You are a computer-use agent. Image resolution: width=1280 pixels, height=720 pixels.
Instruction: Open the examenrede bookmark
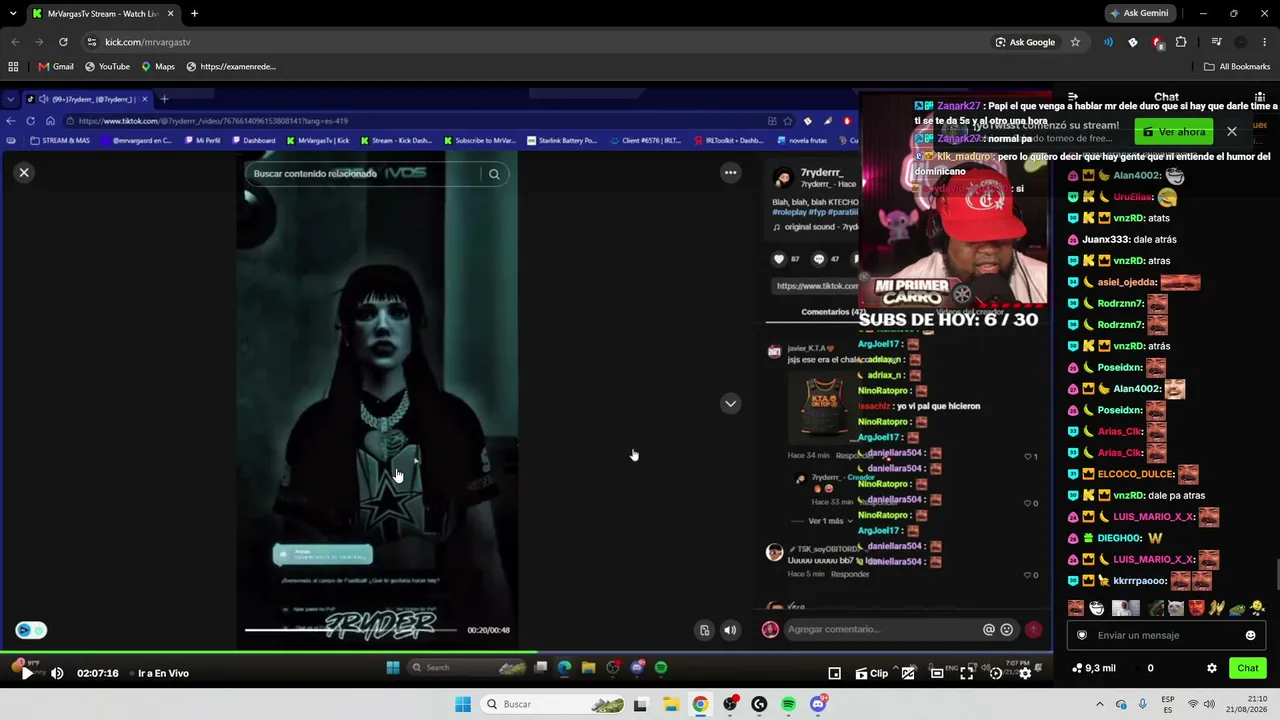(231, 67)
